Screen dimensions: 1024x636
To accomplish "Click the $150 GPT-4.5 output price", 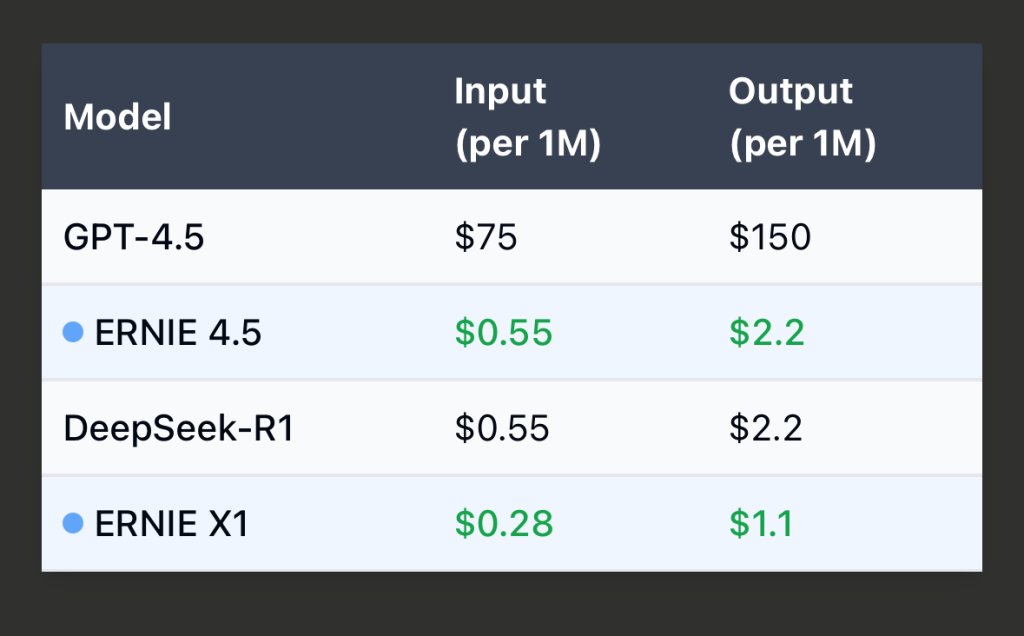I will coord(770,237).
